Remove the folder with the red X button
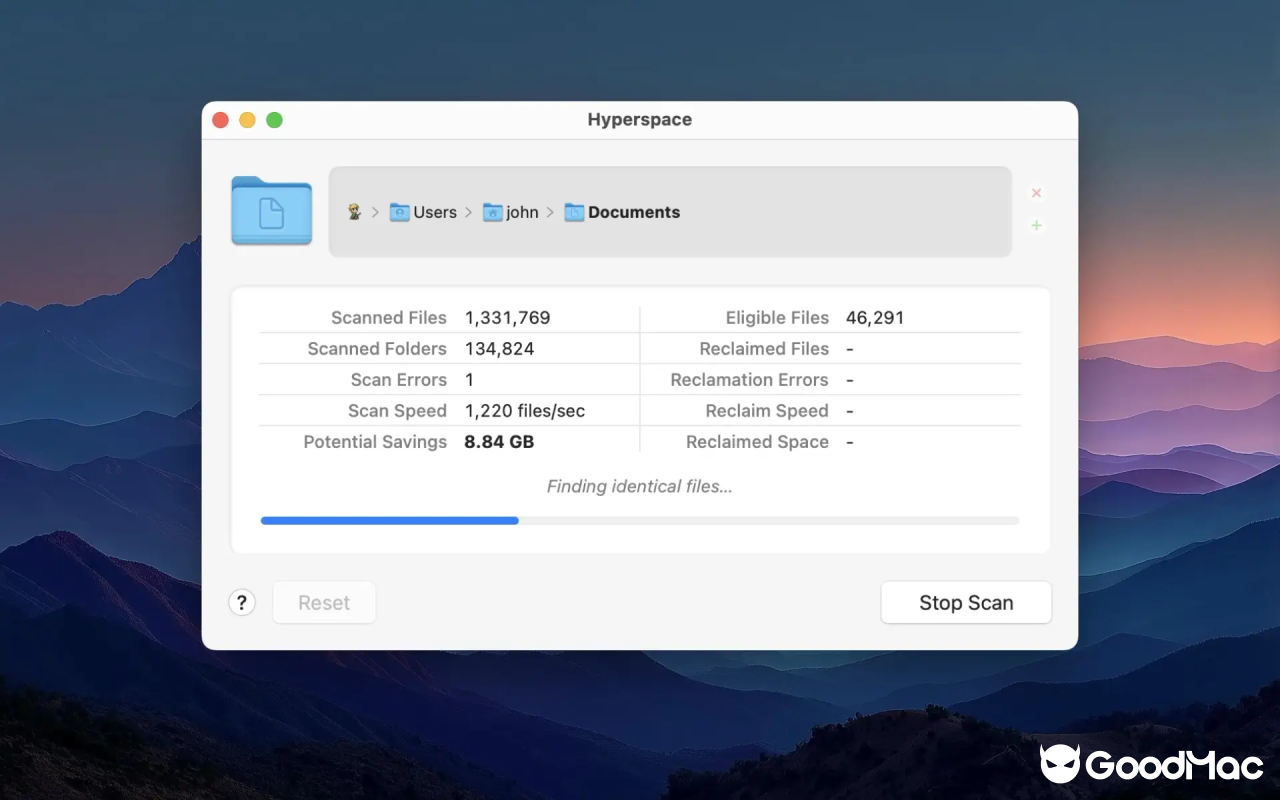Viewport: 1280px width, 800px height. pyautogui.click(x=1036, y=193)
